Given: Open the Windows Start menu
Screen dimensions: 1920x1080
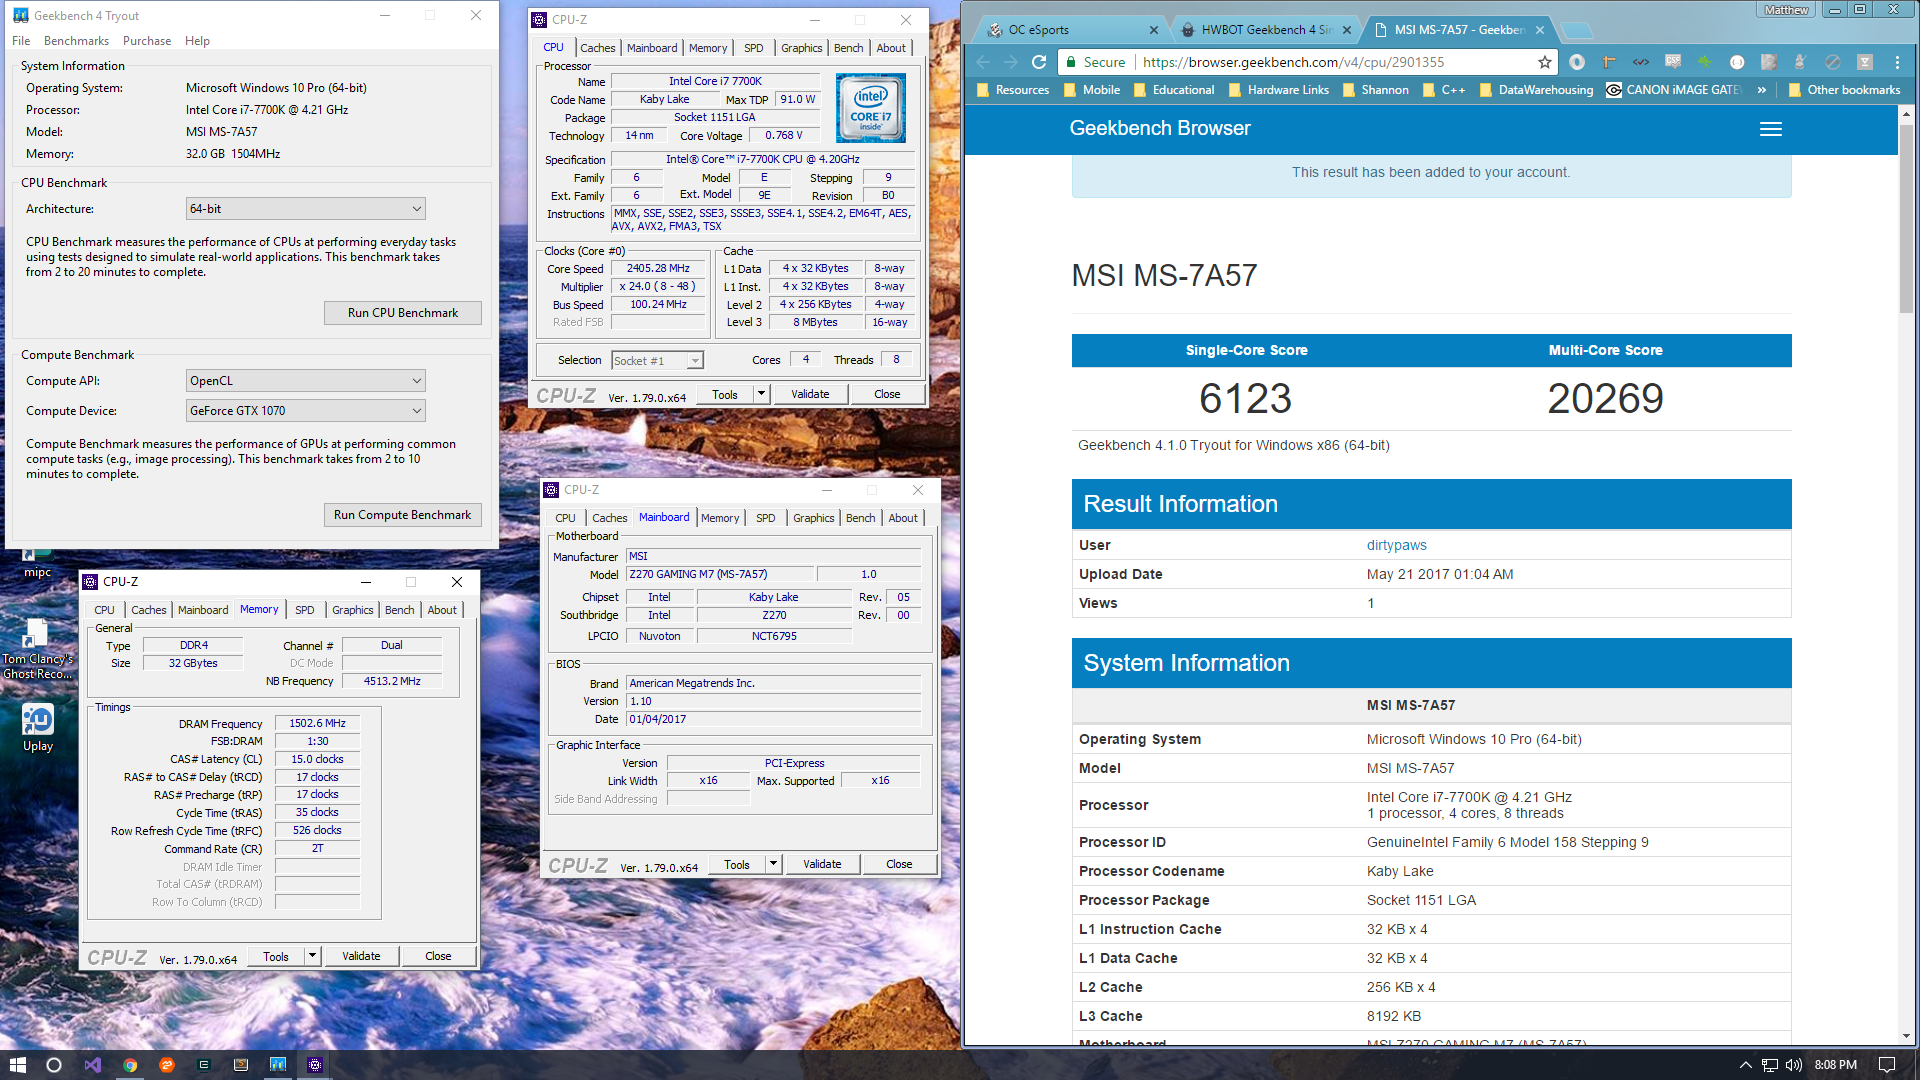Looking at the screenshot, I should tap(17, 1065).
